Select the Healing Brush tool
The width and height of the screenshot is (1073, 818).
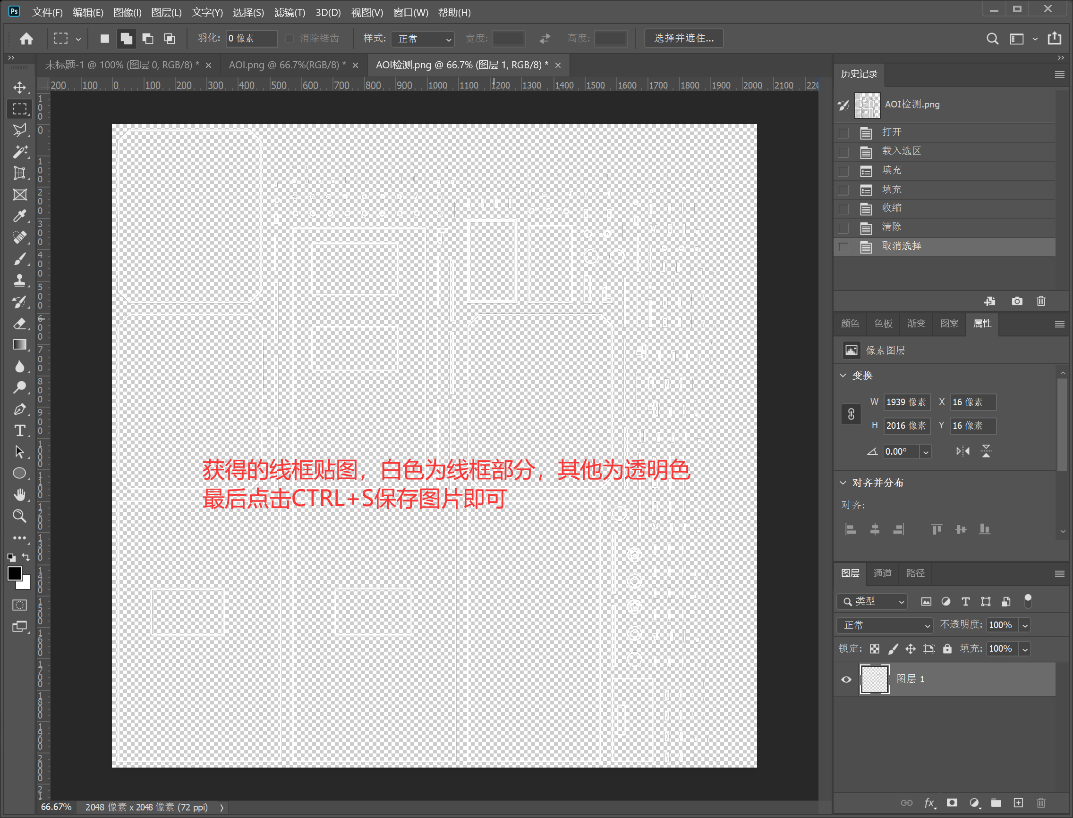coord(20,237)
